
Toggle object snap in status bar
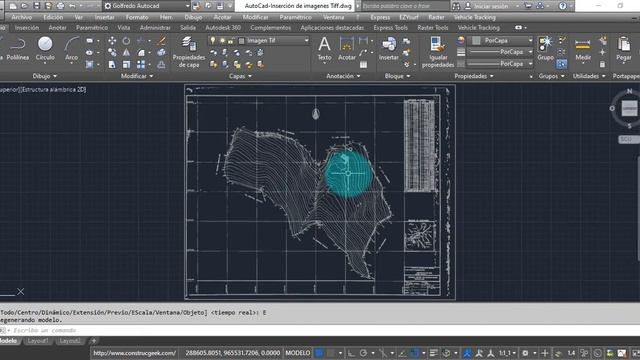click(415, 353)
